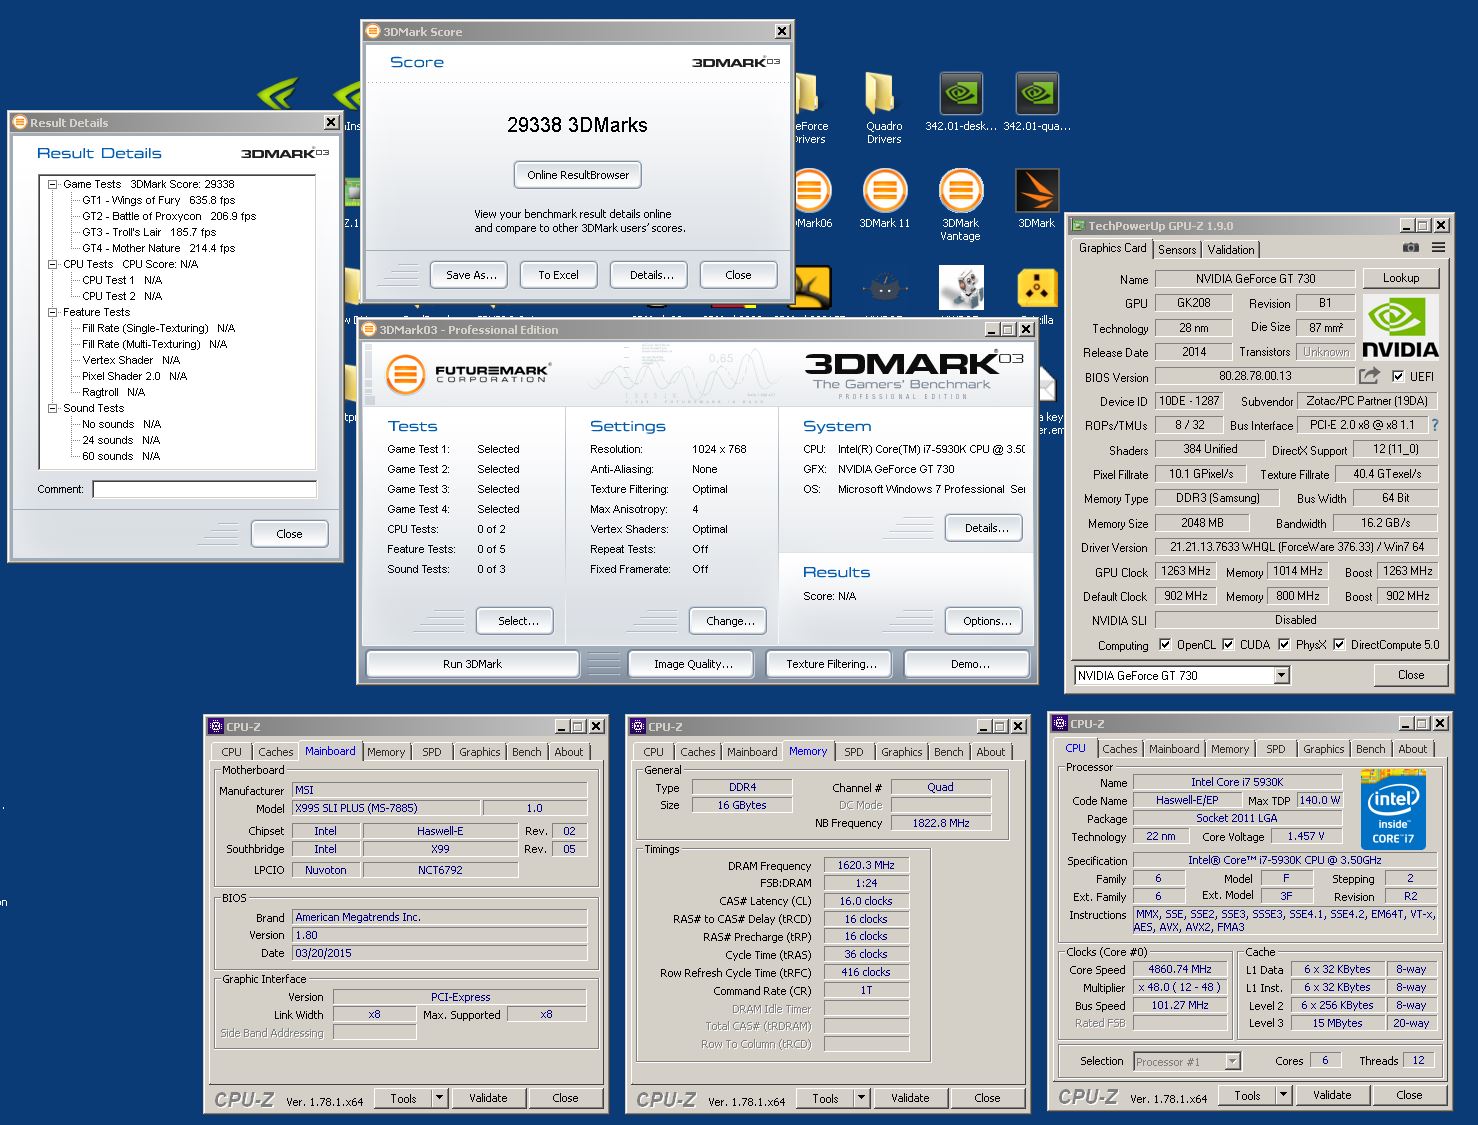Open the dark cat-face gauge desktop icon

pos(884,288)
